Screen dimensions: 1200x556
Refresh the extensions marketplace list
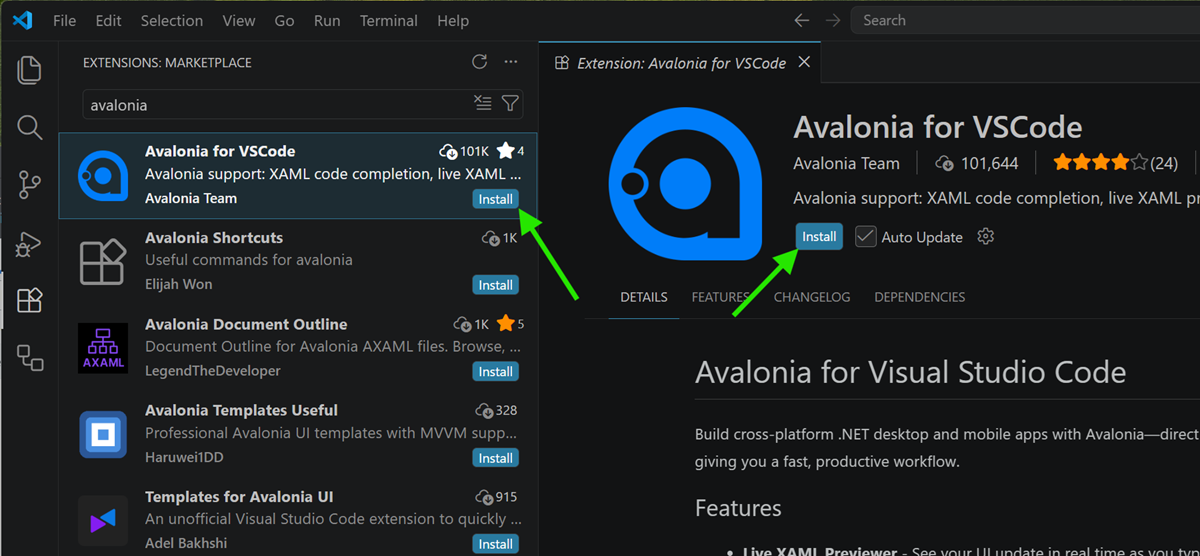click(x=480, y=62)
